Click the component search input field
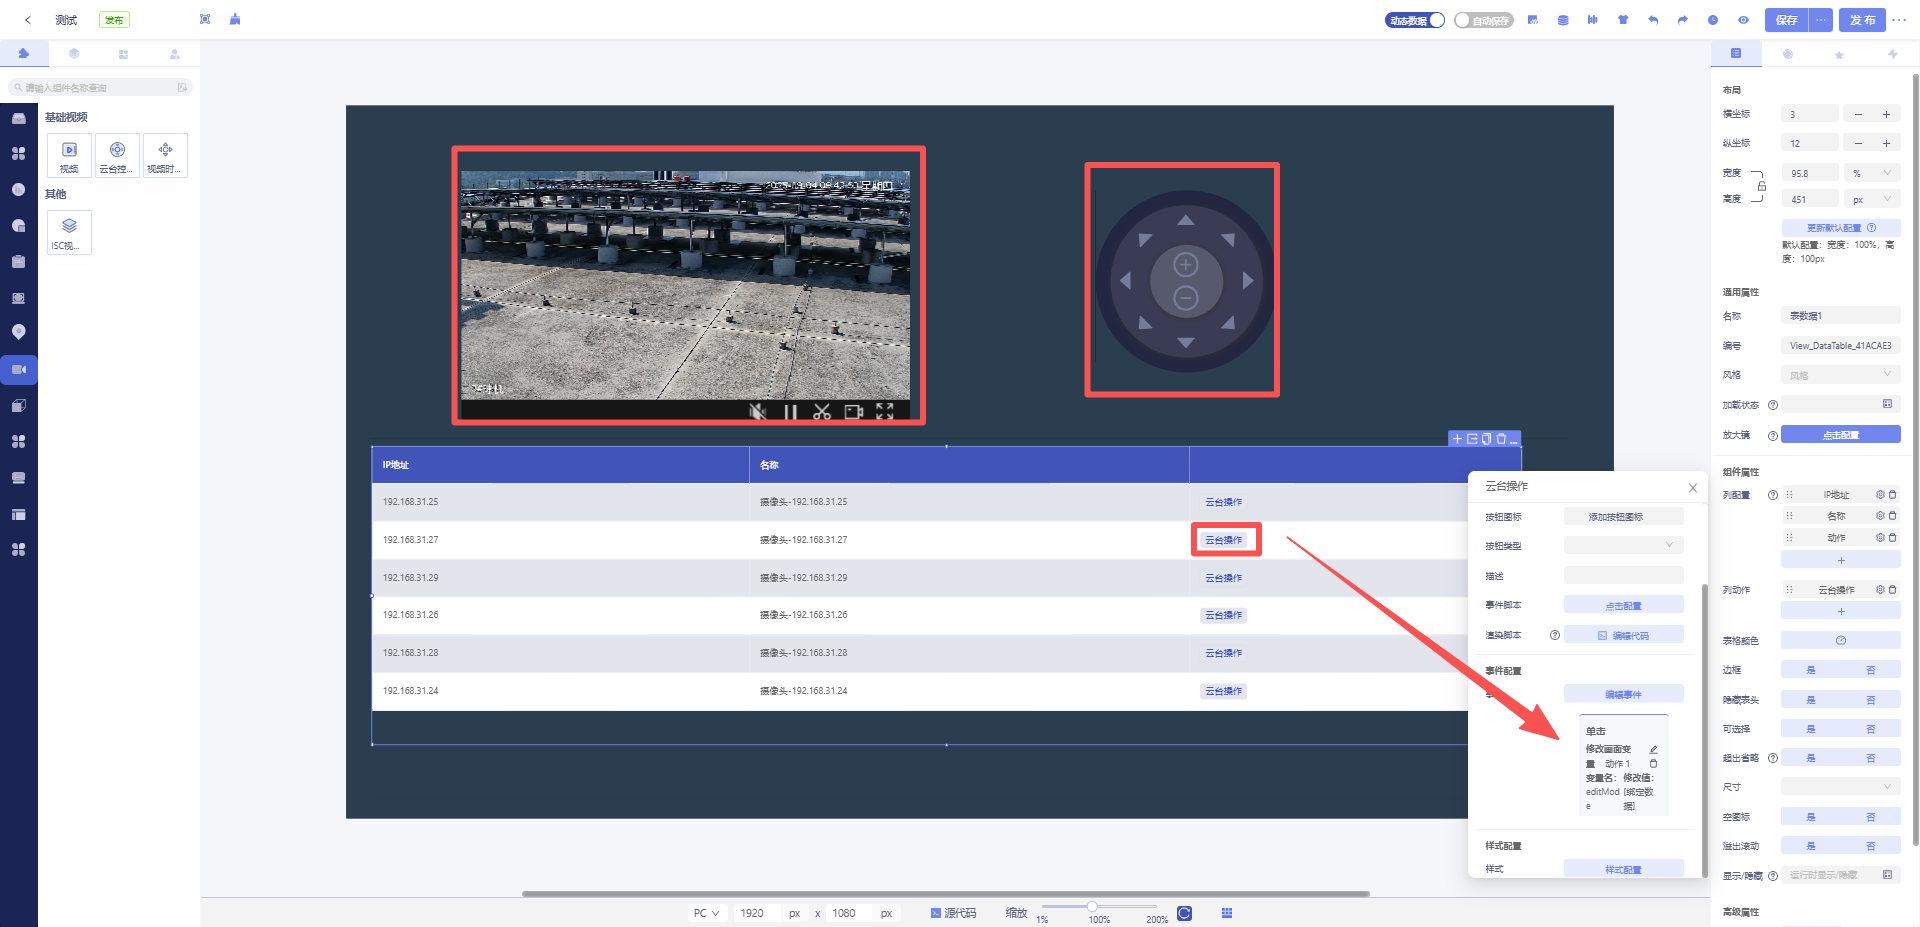The image size is (1920, 927). coord(100,88)
